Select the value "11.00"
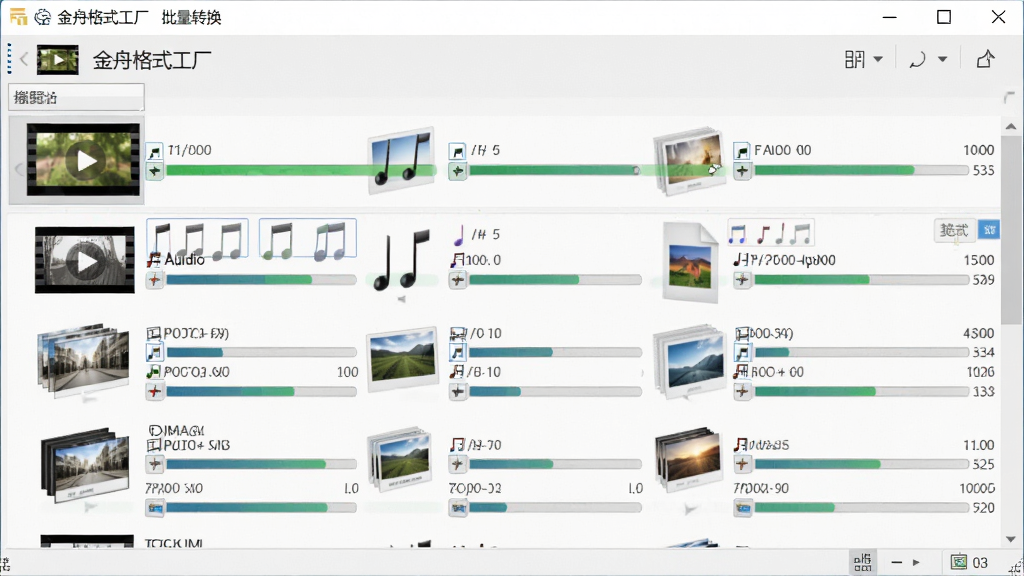This screenshot has width=1024, height=576. pyautogui.click(x=978, y=445)
